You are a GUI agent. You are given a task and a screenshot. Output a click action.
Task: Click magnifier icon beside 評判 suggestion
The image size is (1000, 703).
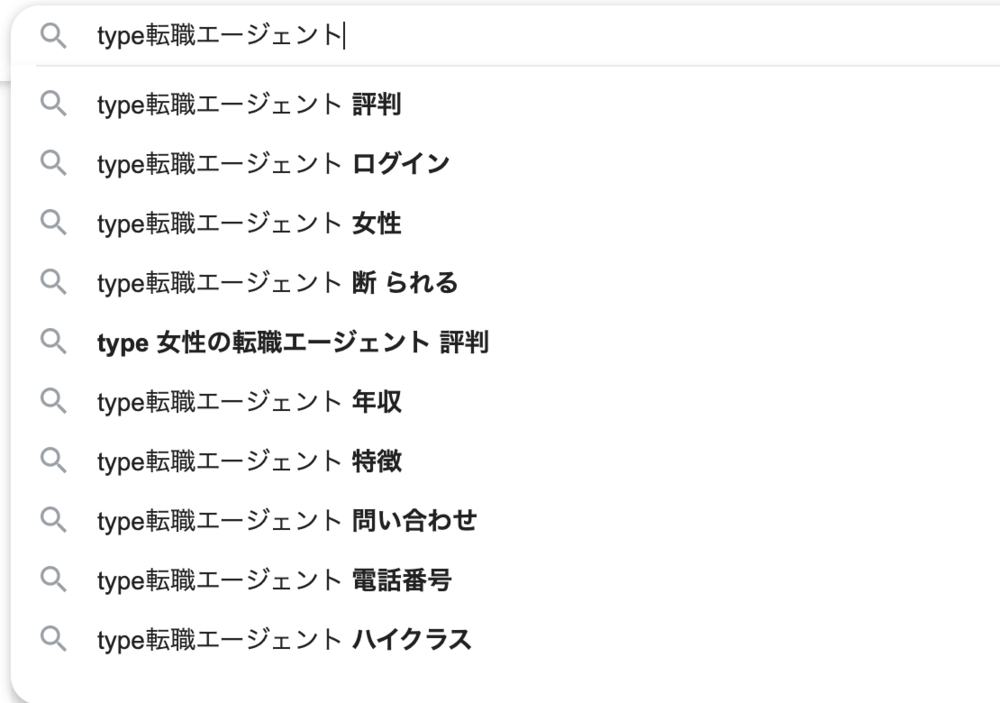pyautogui.click(x=53, y=103)
